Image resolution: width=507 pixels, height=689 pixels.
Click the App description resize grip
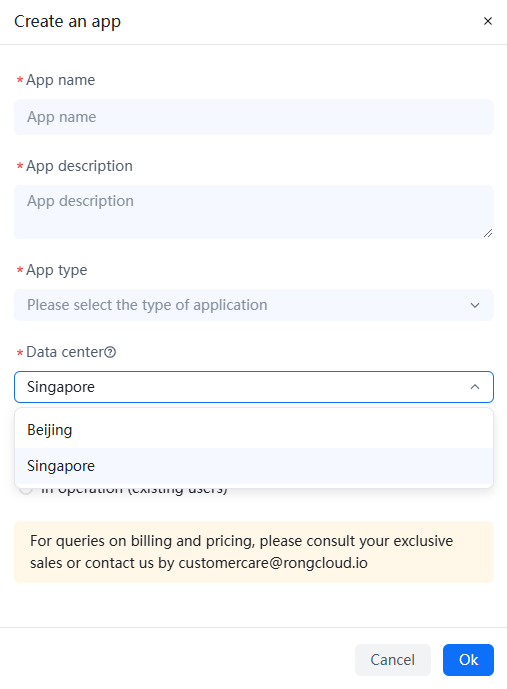[488, 233]
